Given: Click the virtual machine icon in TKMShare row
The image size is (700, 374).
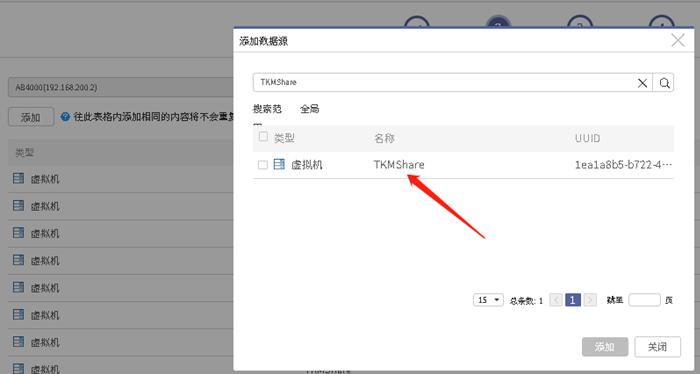Looking at the screenshot, I should click(x=279, y=164).
